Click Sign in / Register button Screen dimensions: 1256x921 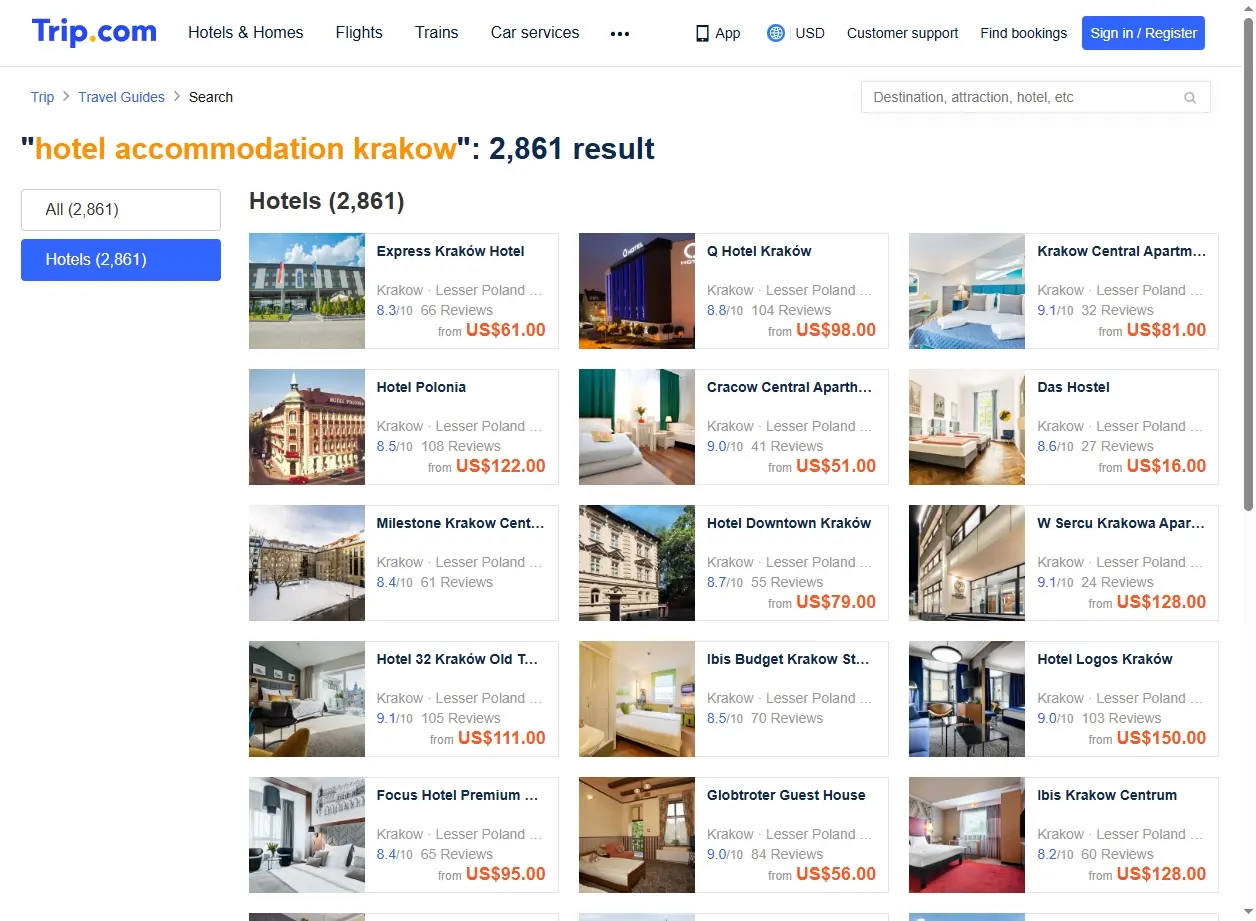pyautogui.click(x=1143, y=33)
